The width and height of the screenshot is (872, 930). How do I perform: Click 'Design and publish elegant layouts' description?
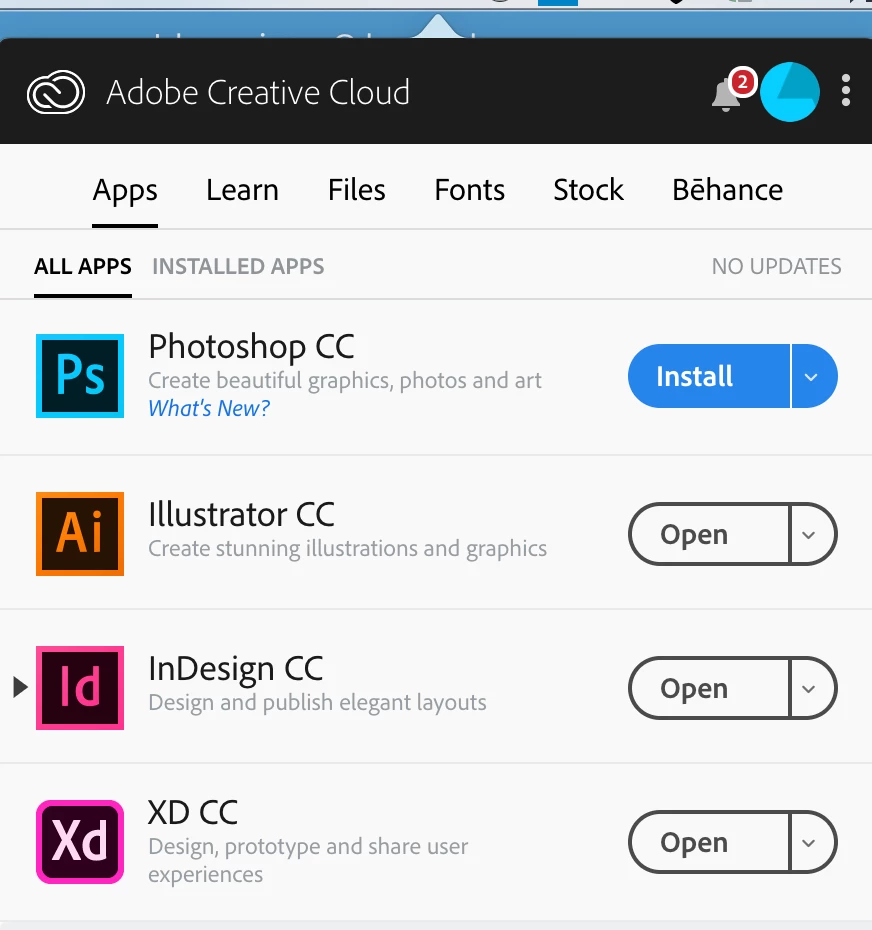tap(317, 703)
